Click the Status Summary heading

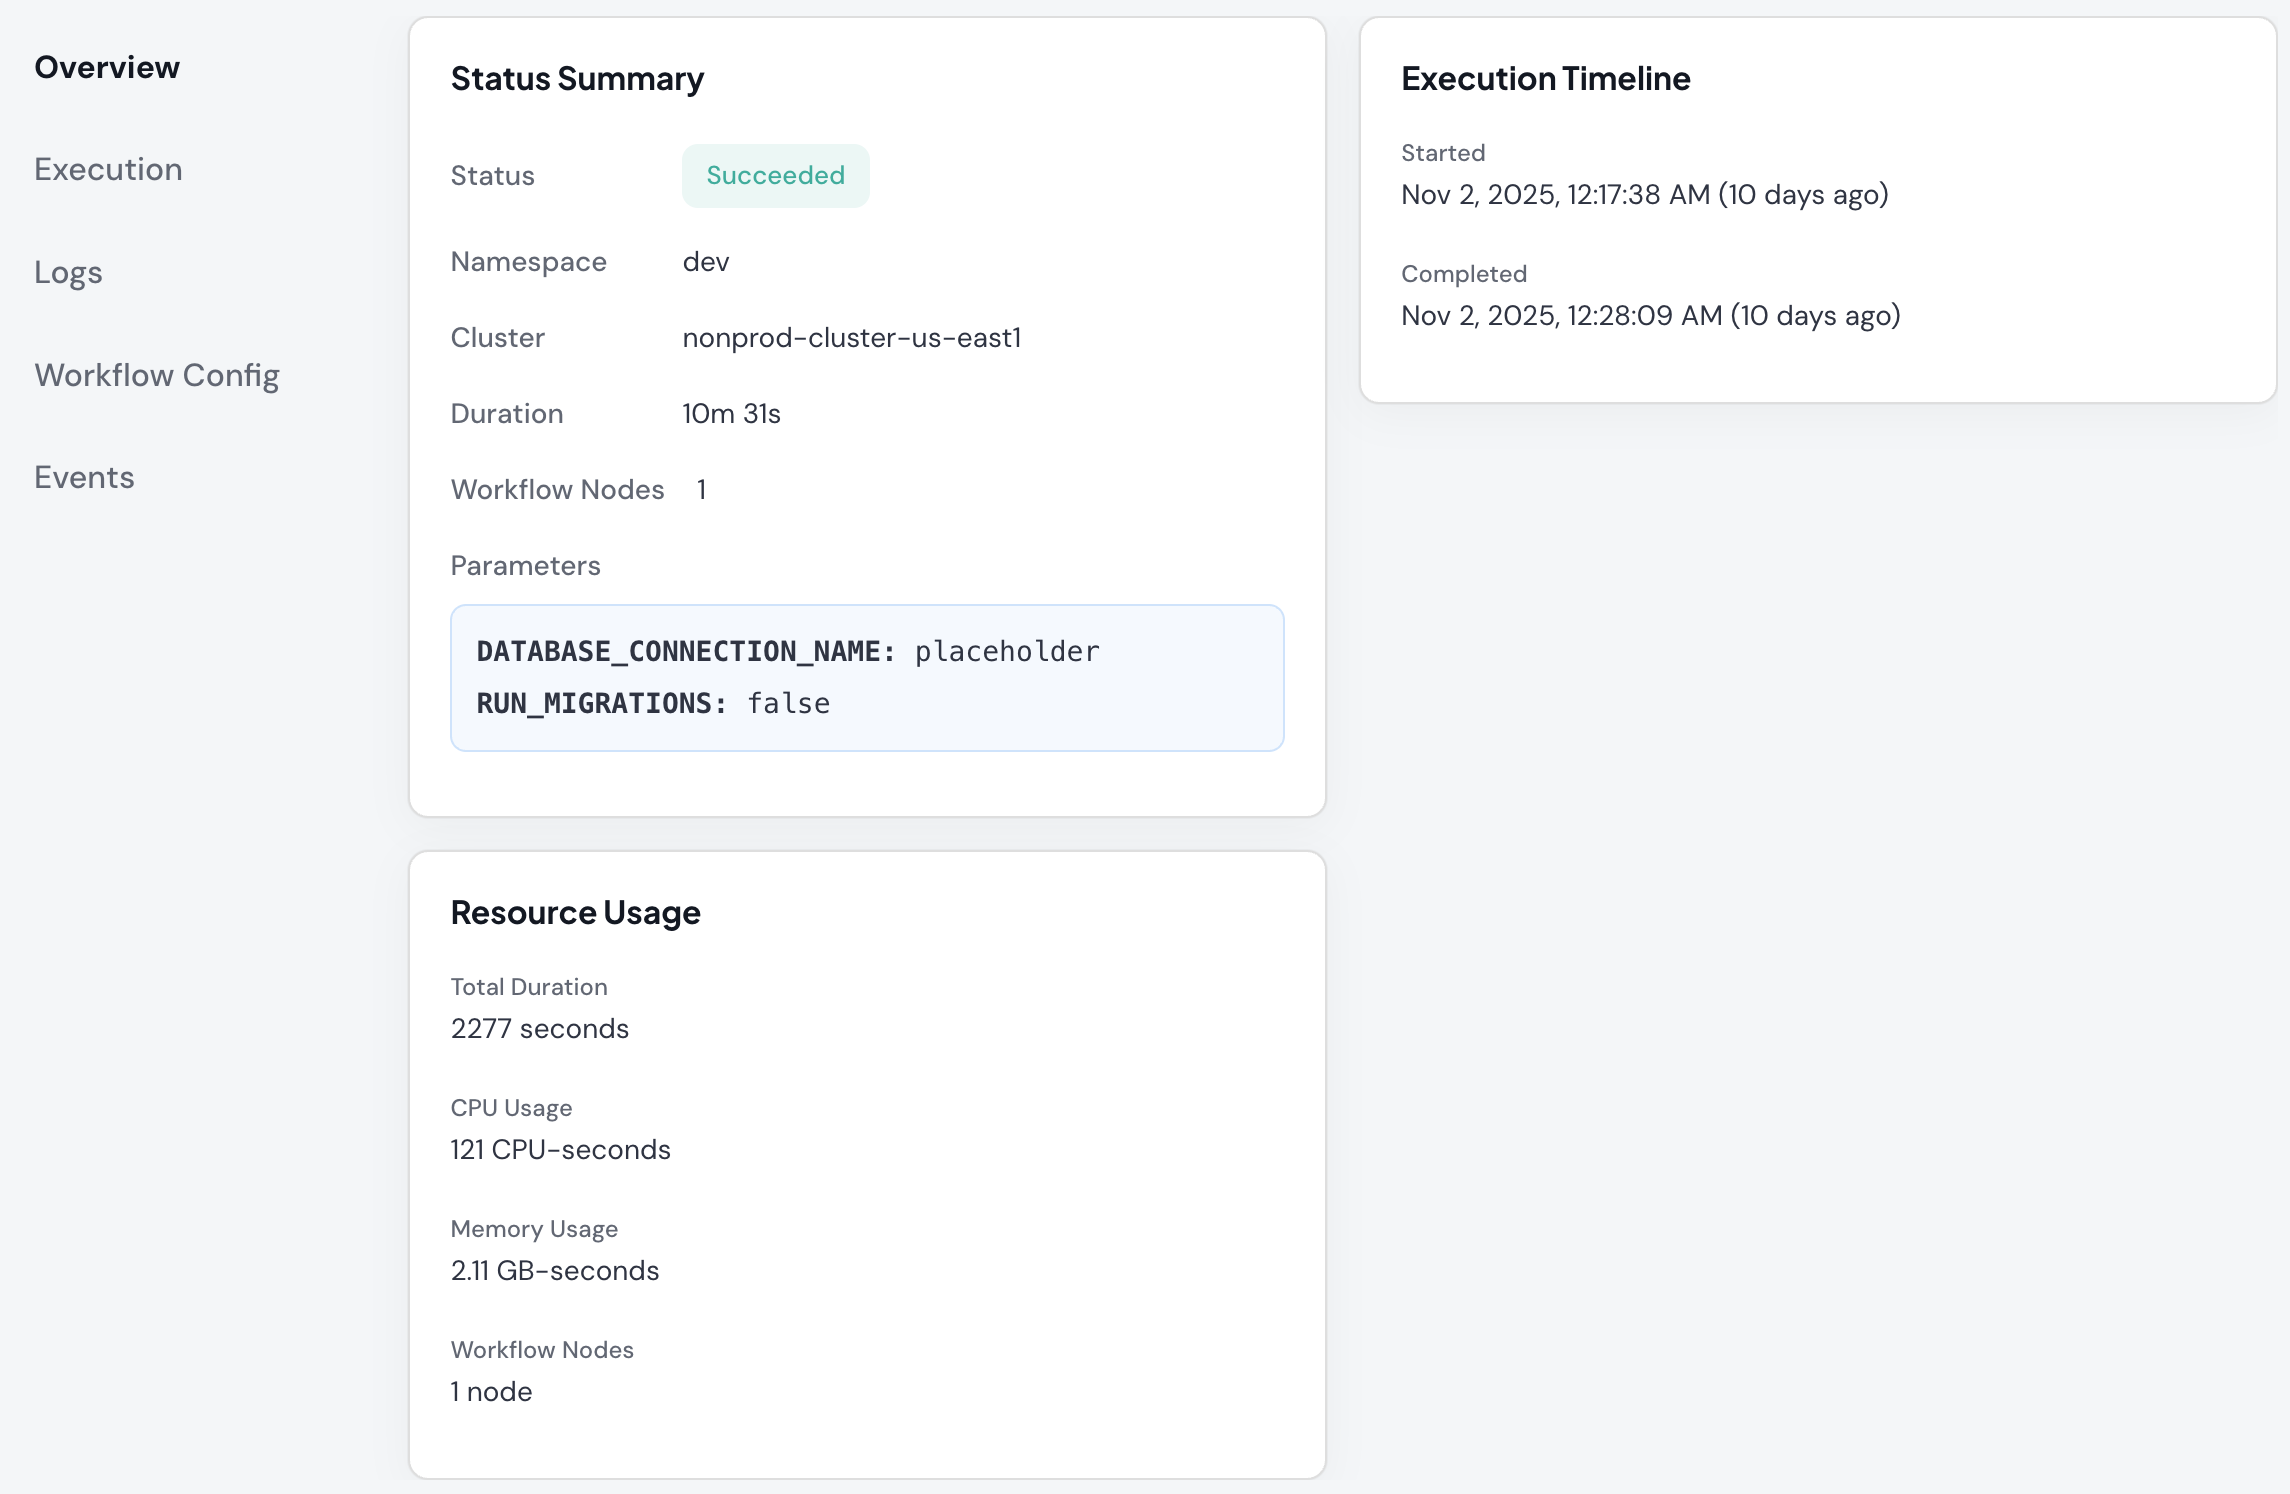pyautogui.click(x=577, y=78)
